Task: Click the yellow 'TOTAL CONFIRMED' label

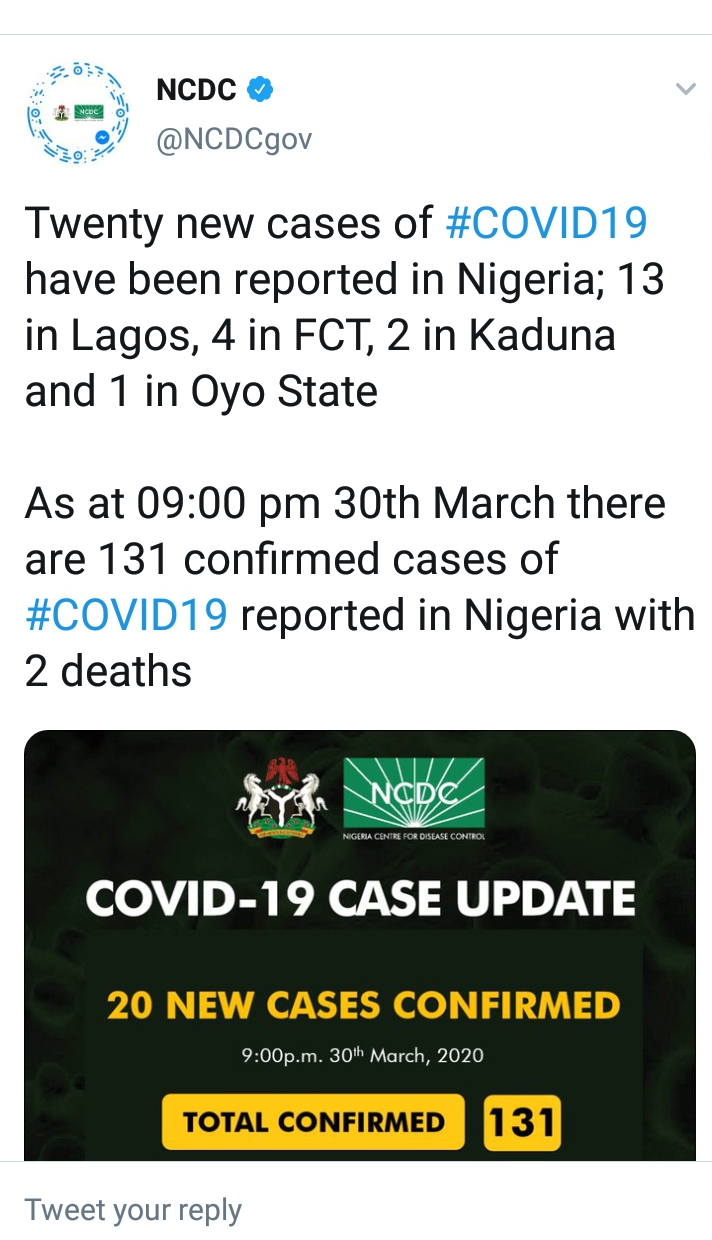Action: tap(313, 1122)
